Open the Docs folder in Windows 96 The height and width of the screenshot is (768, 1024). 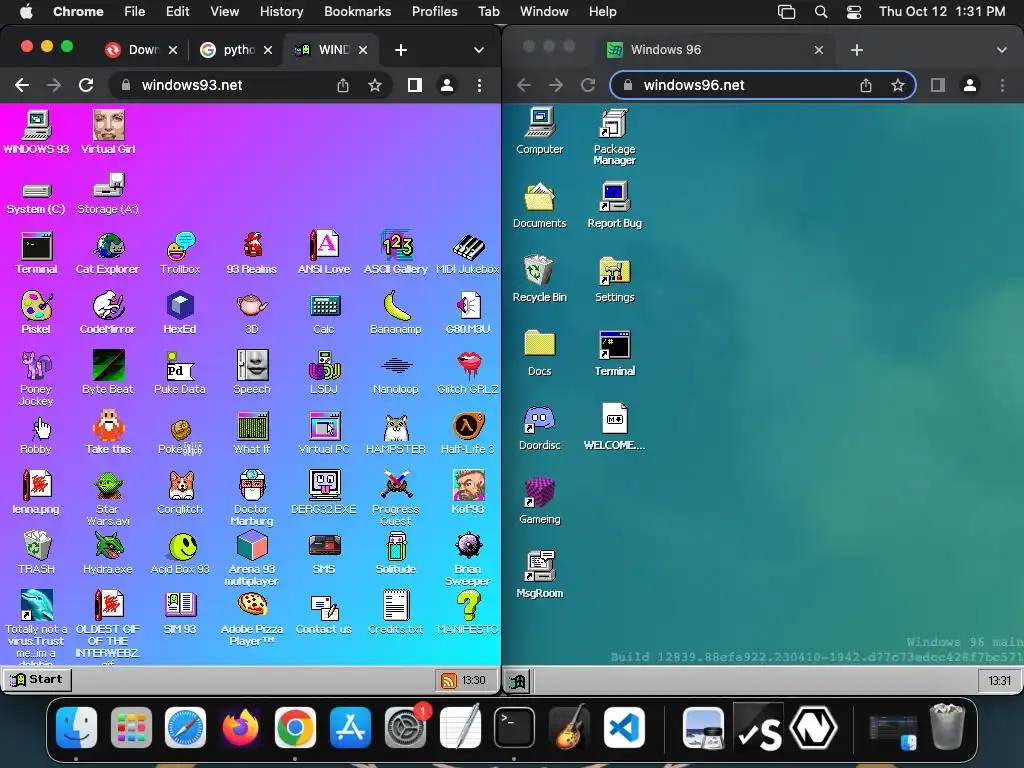[x=539, y=353]
